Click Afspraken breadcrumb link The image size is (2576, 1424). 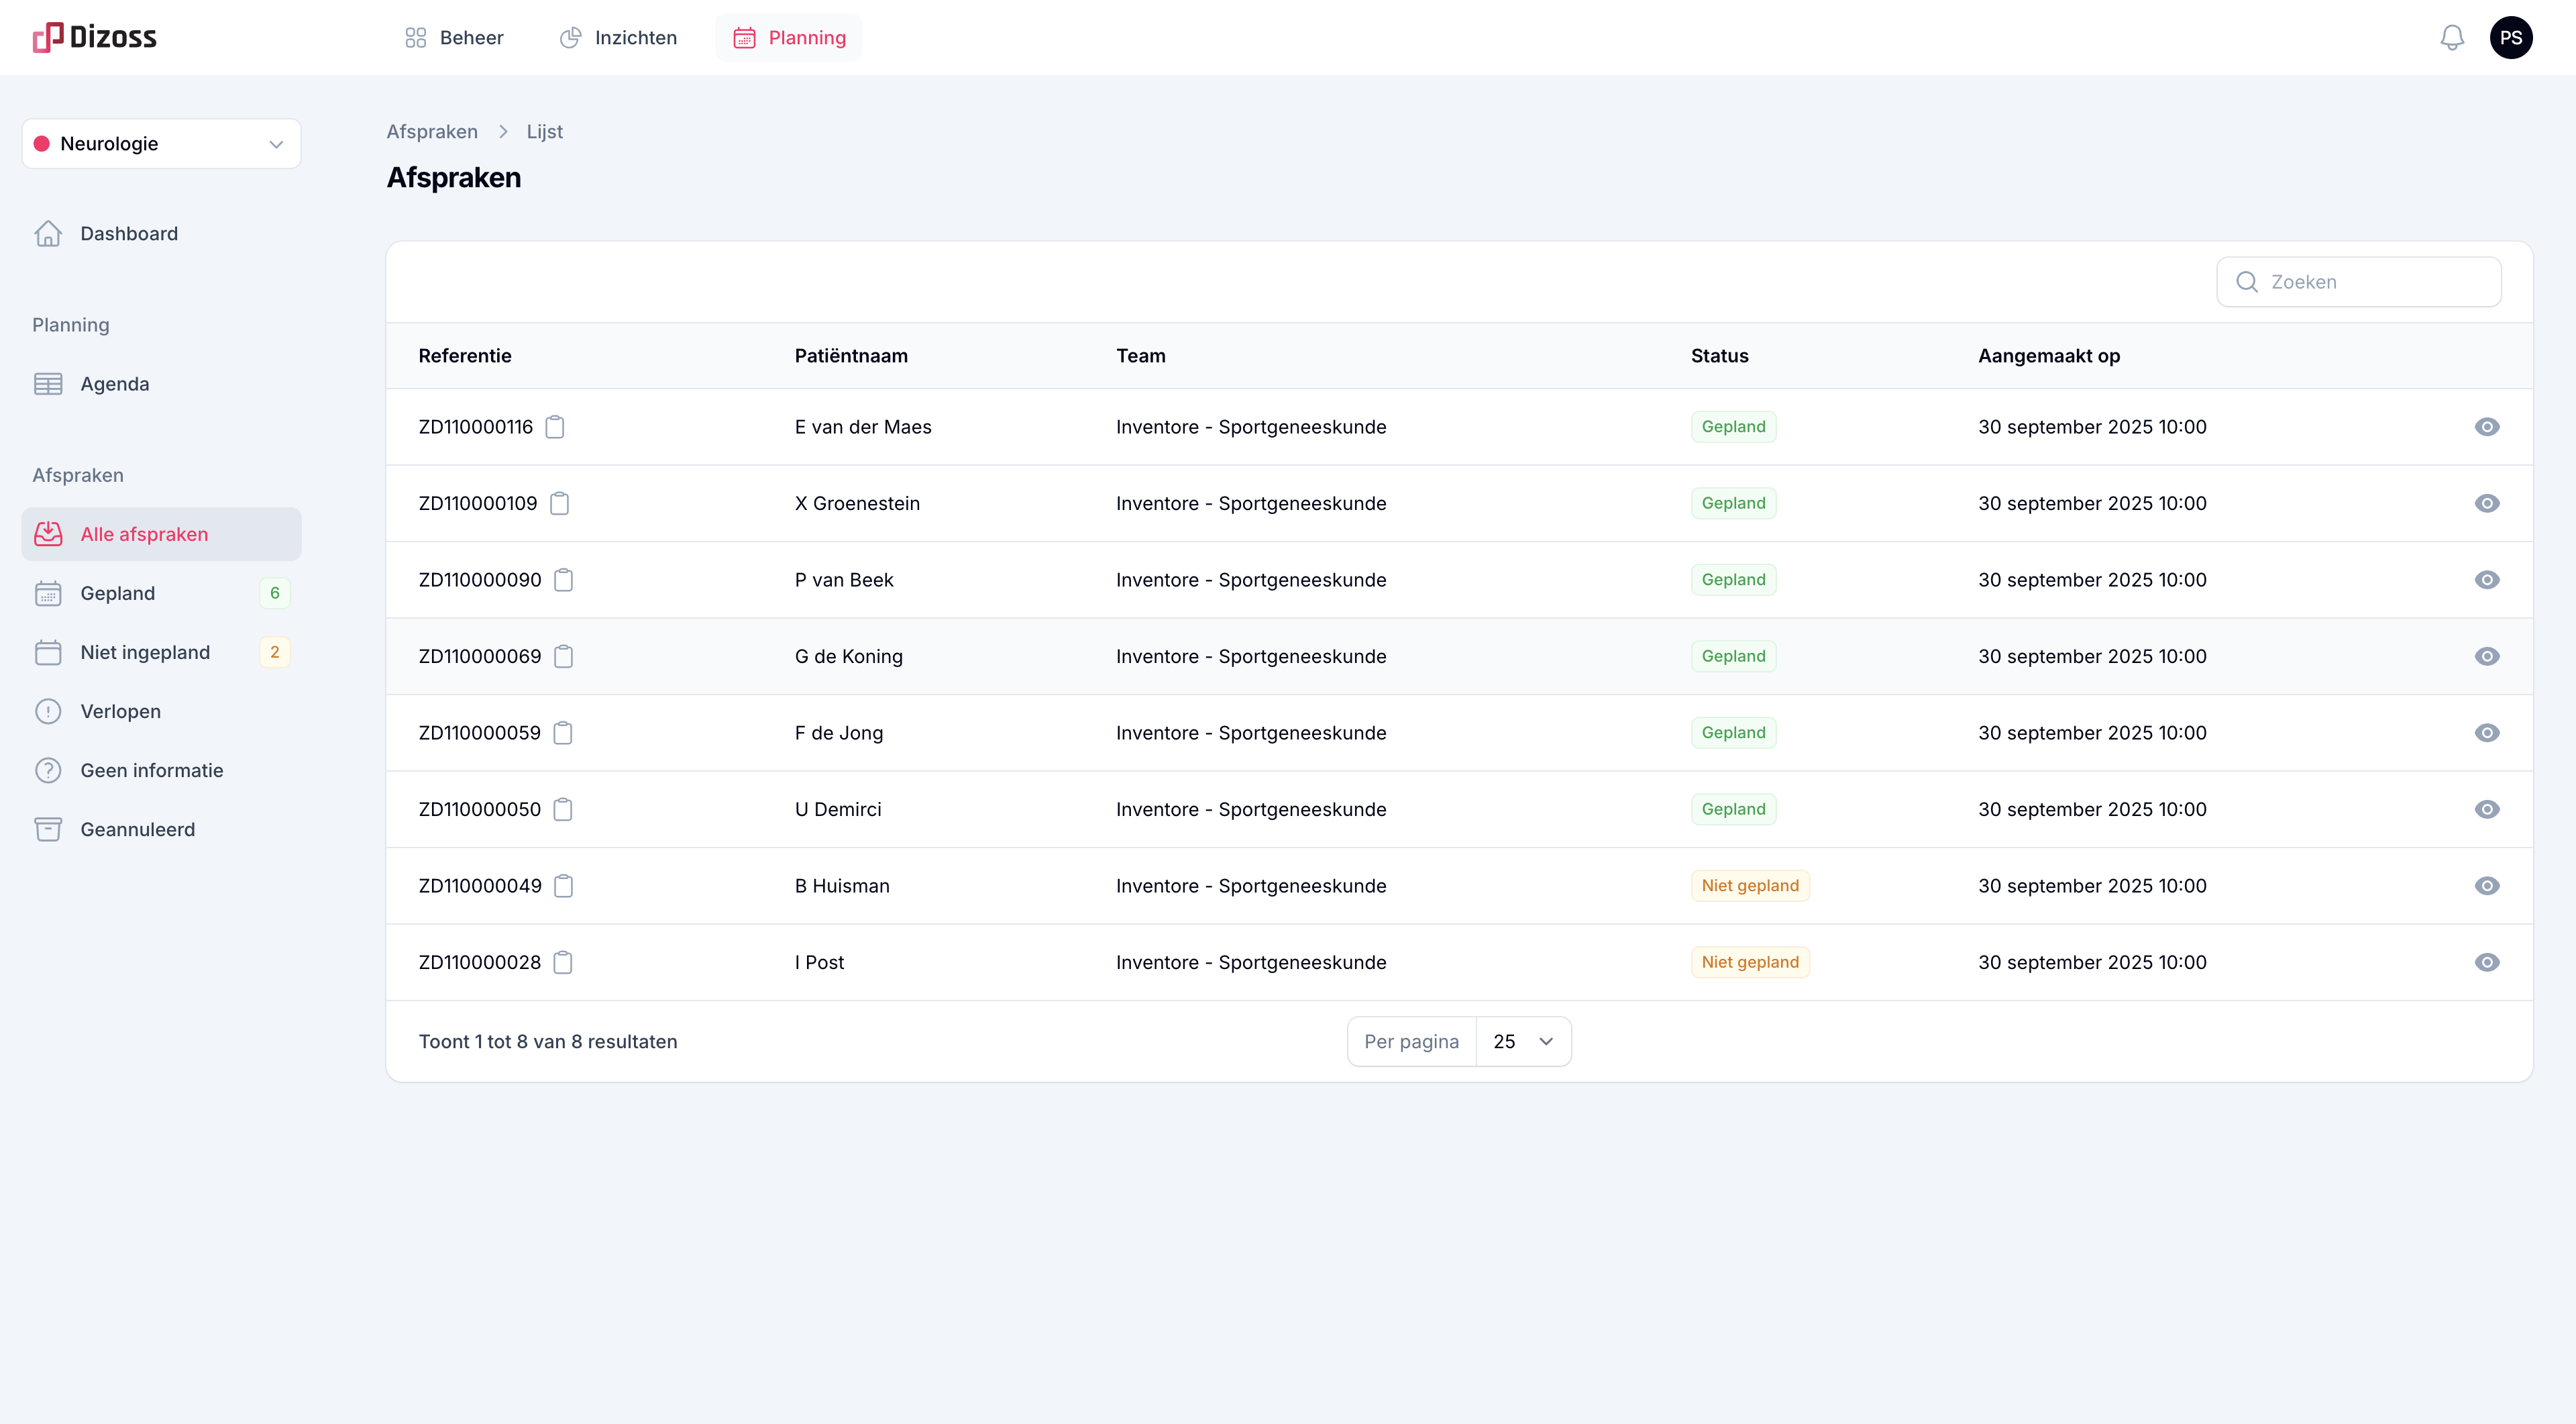432,132
